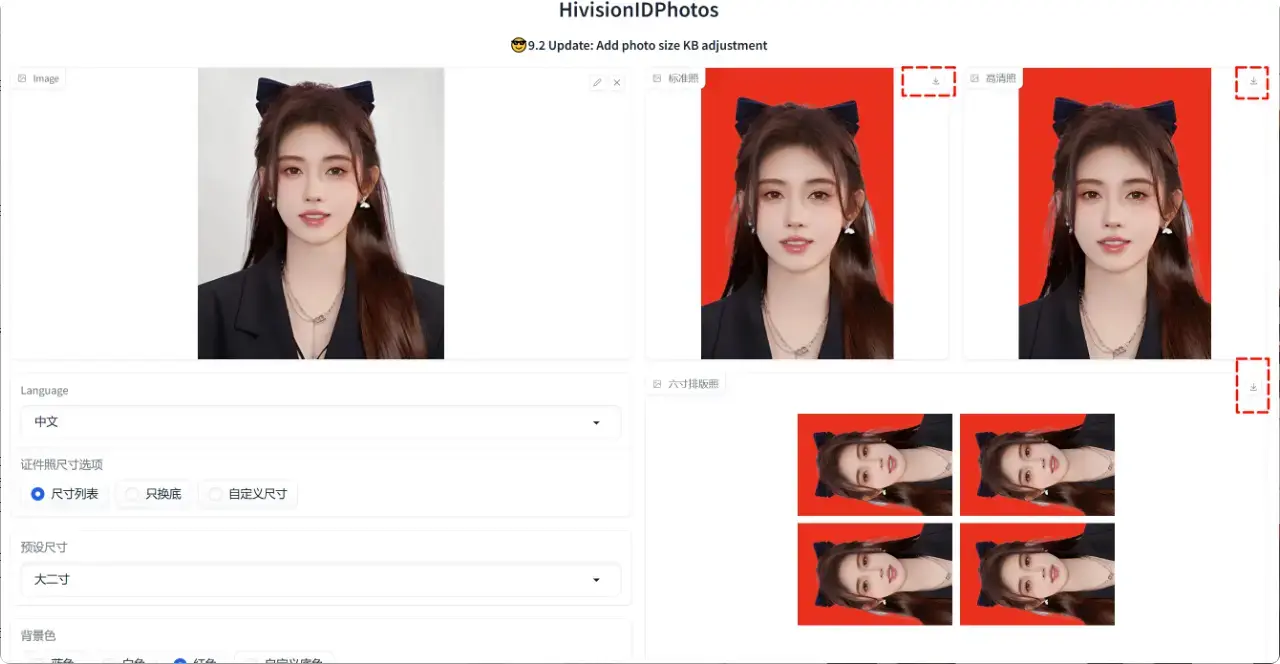Click the HivisionIDPhotos page title
Viewport: 1280px width, 664px height.
pyautogui.click(x=638, y=11)
